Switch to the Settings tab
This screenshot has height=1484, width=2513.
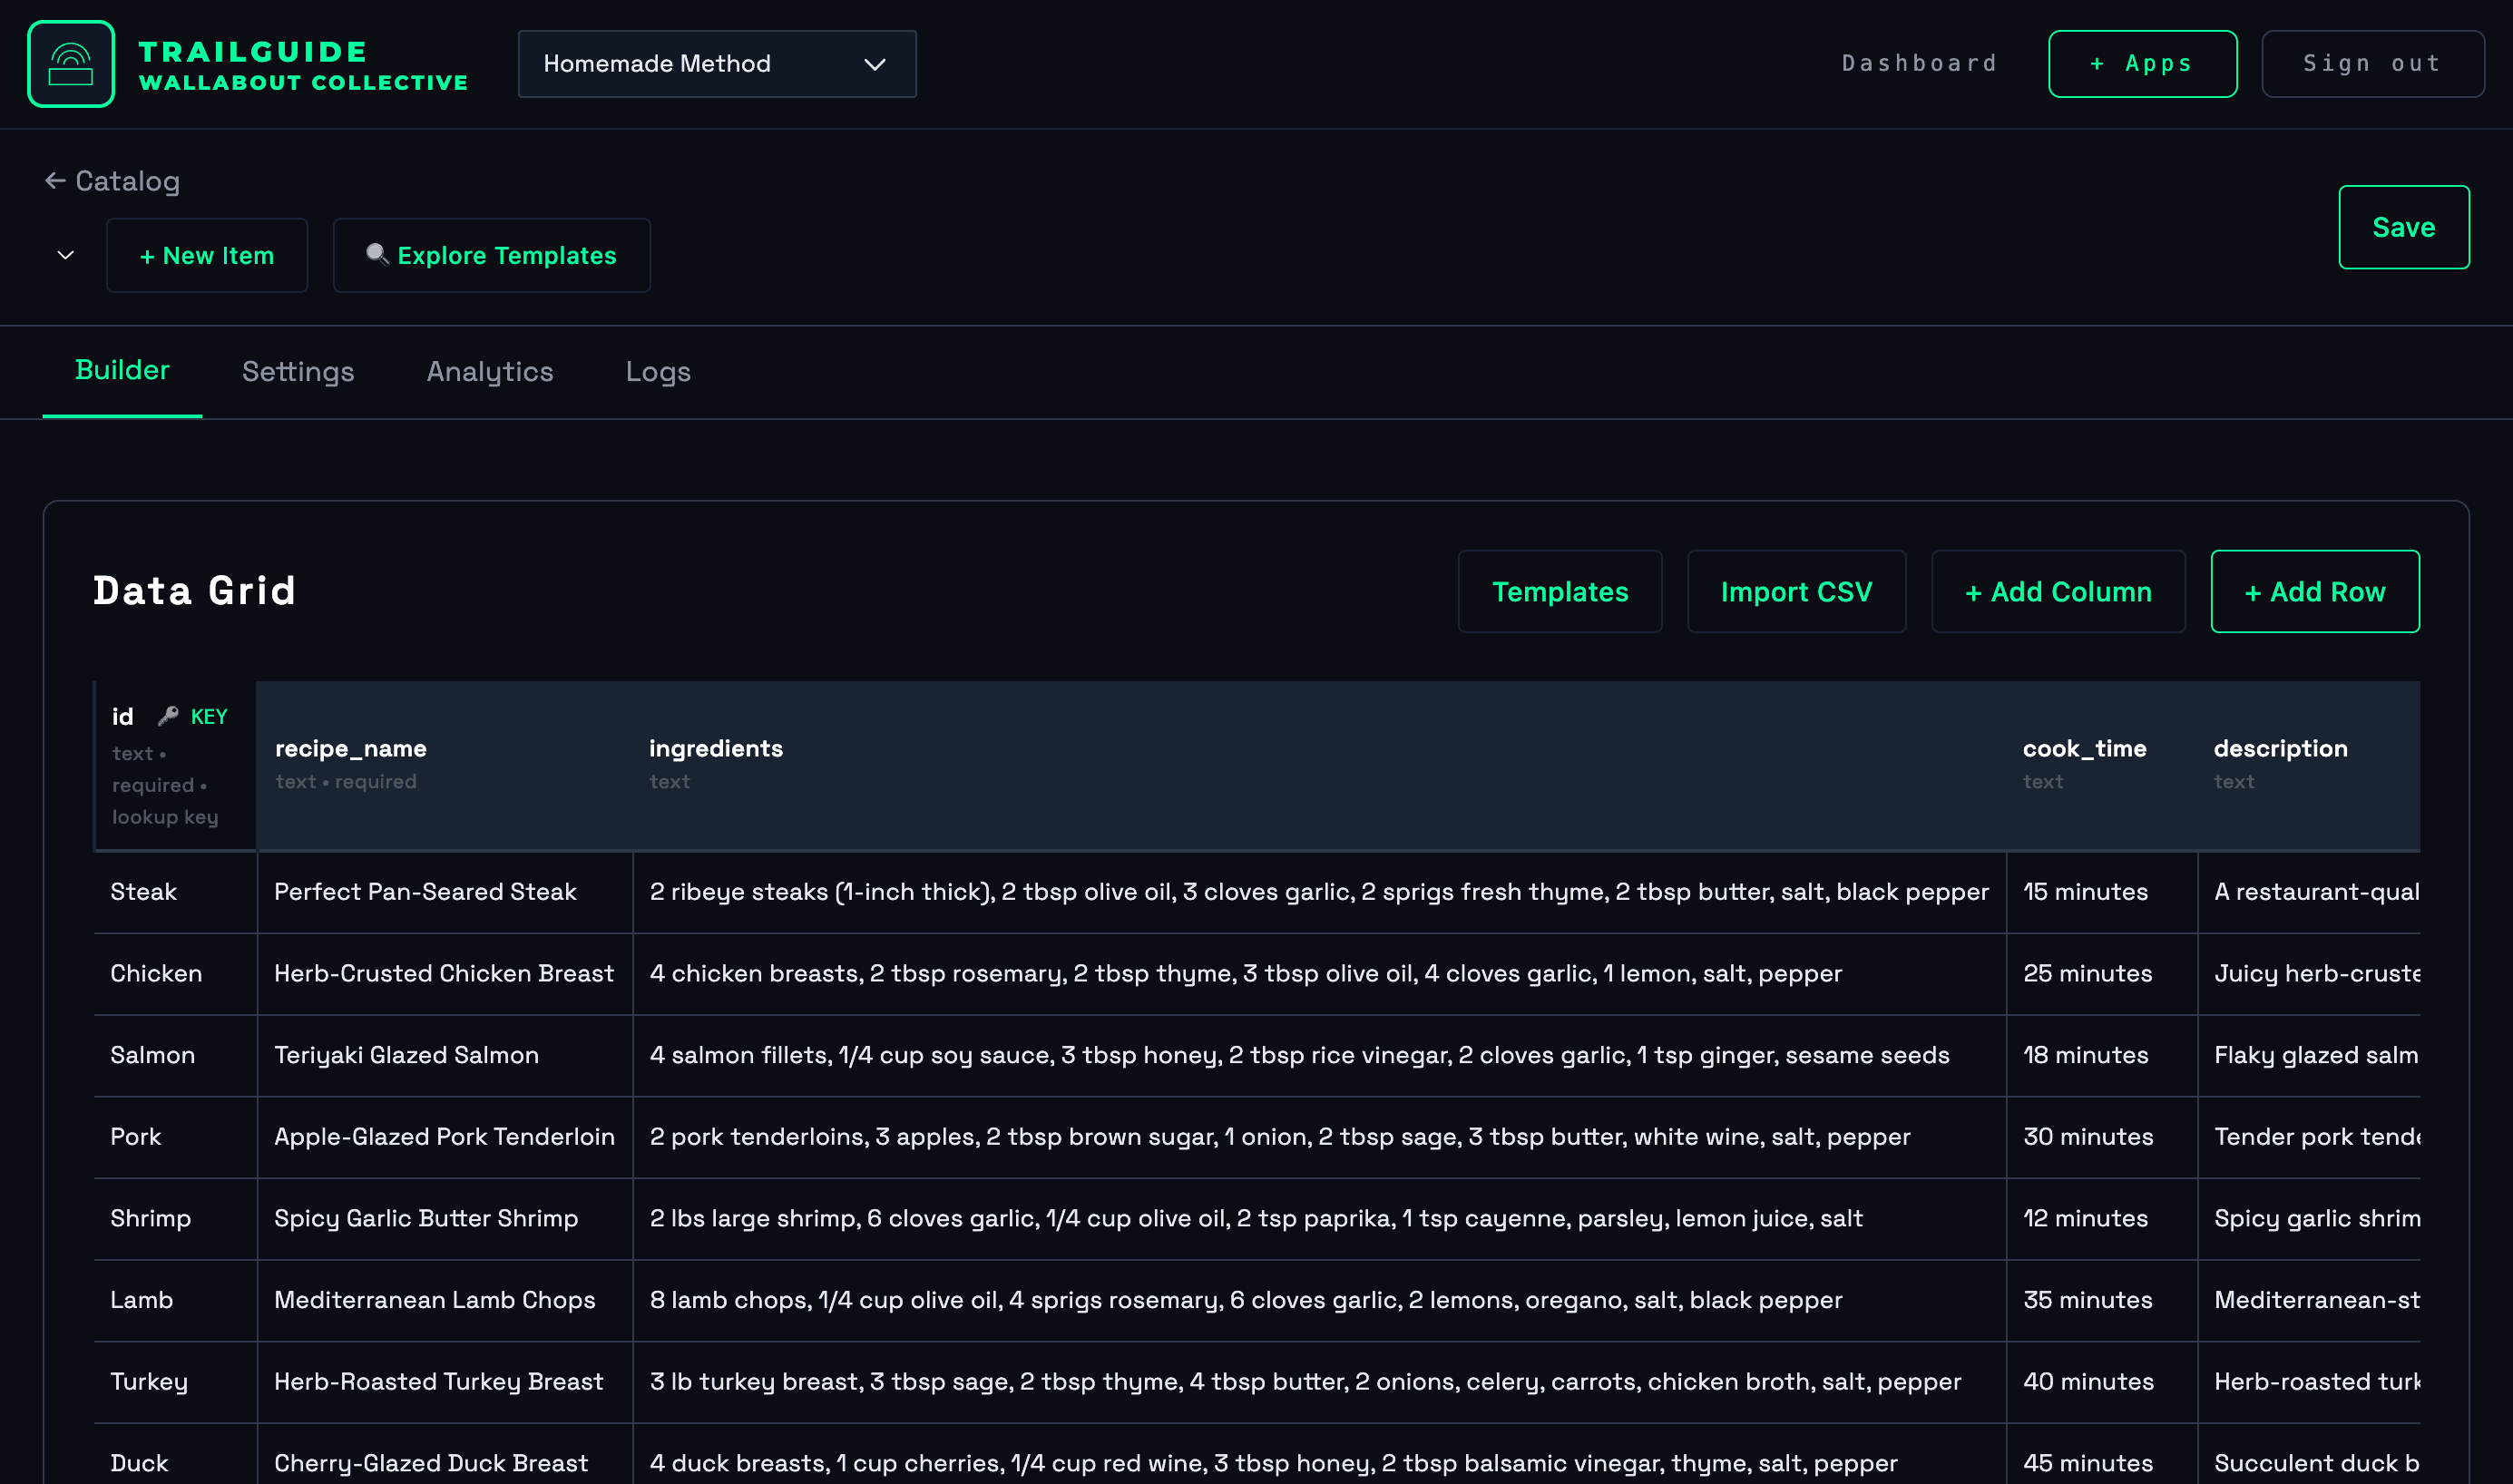point(297,371)
